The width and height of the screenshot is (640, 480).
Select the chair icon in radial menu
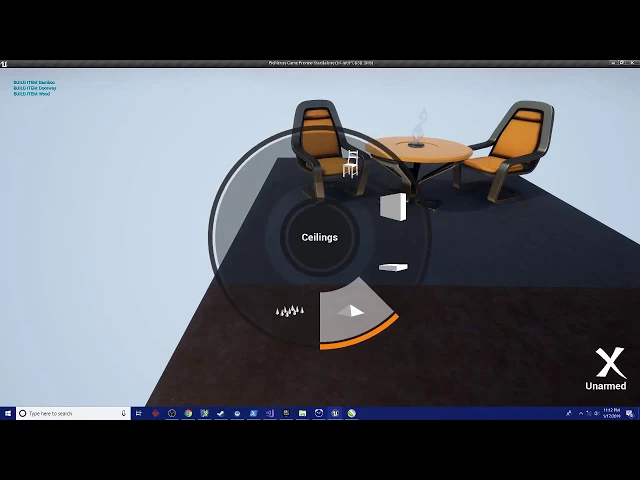coord(351,164)
